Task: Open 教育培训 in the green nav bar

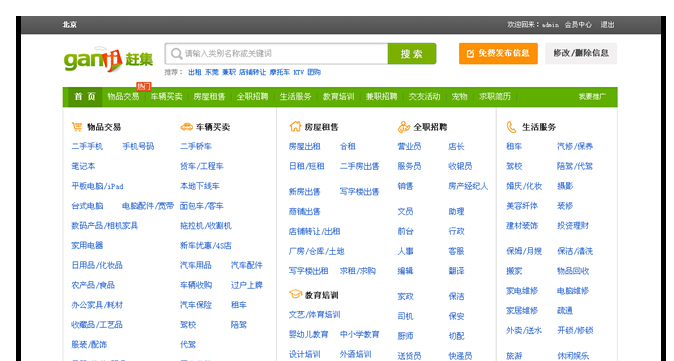Action: (339, 97)
